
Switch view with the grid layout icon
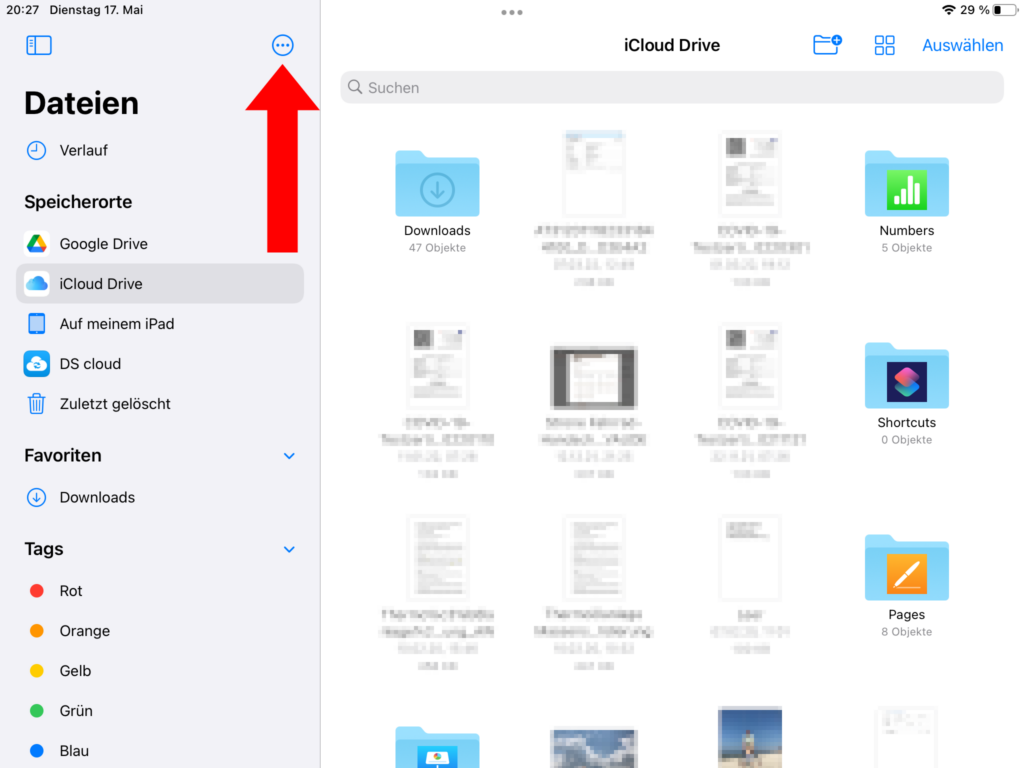coord(884,45)
